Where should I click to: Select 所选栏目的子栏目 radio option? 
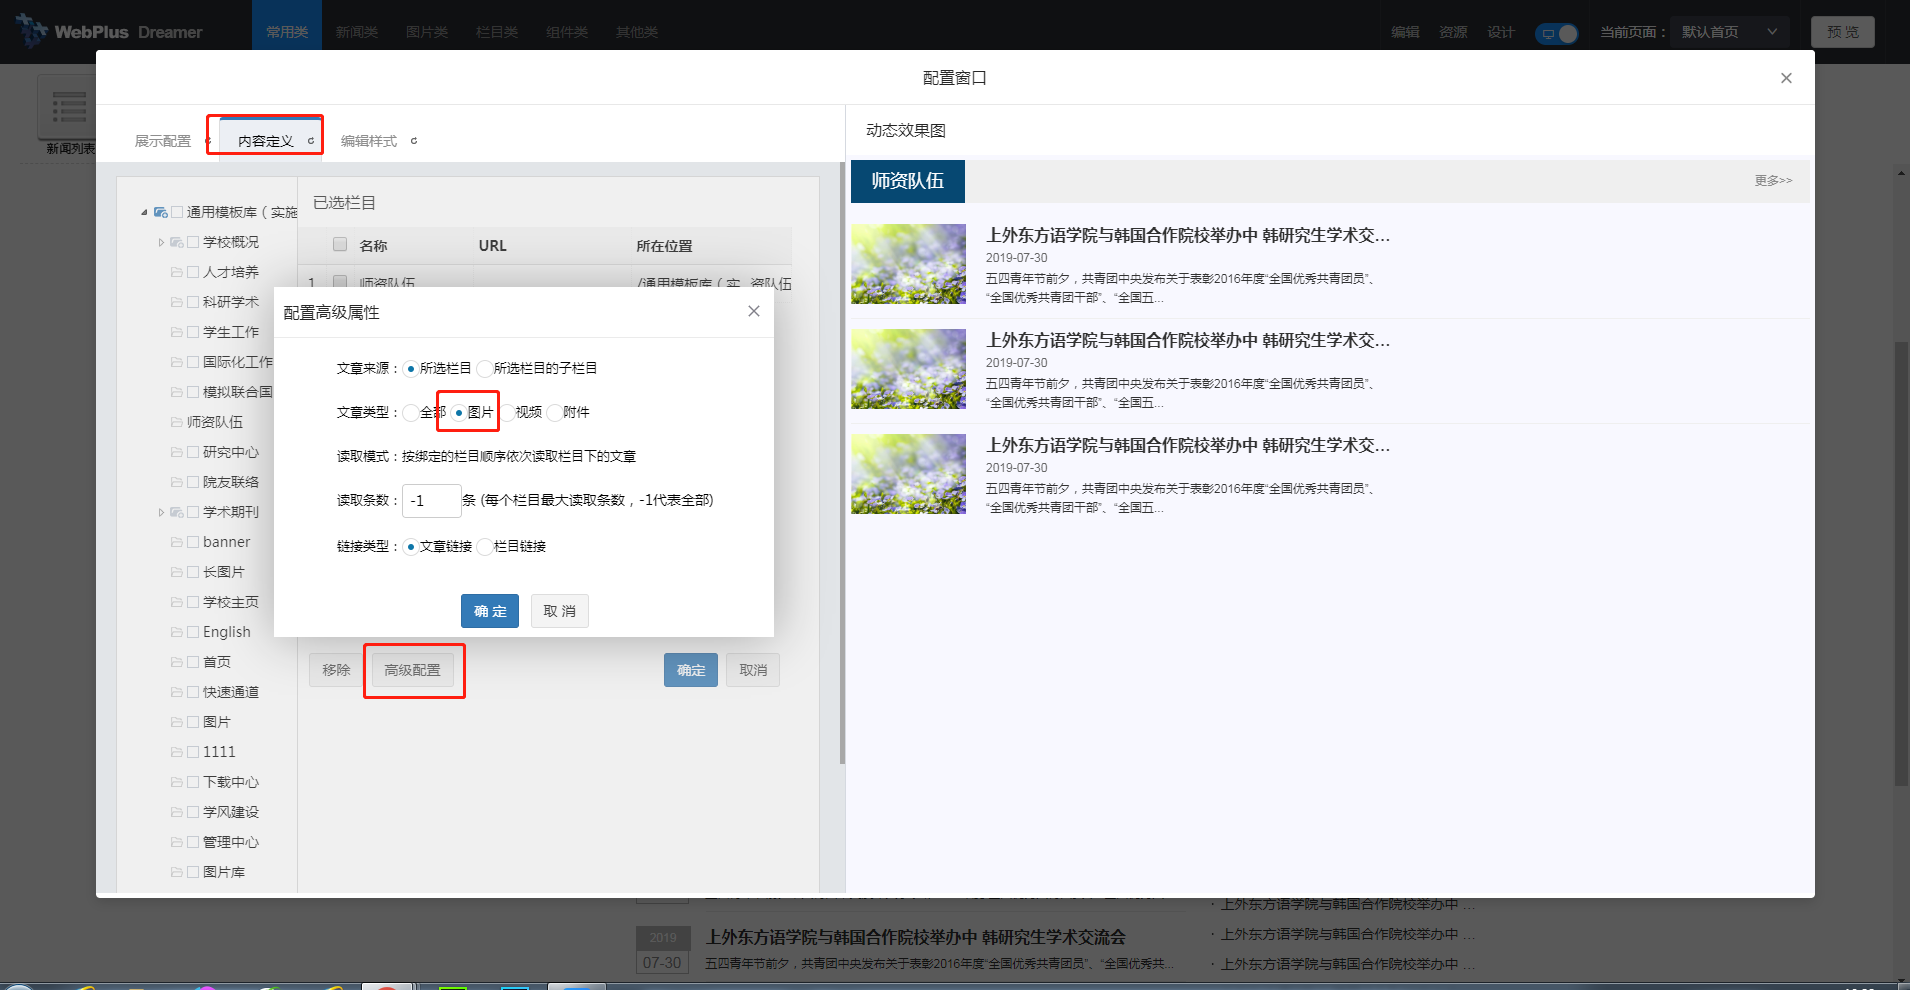click(x=485, y=369)
